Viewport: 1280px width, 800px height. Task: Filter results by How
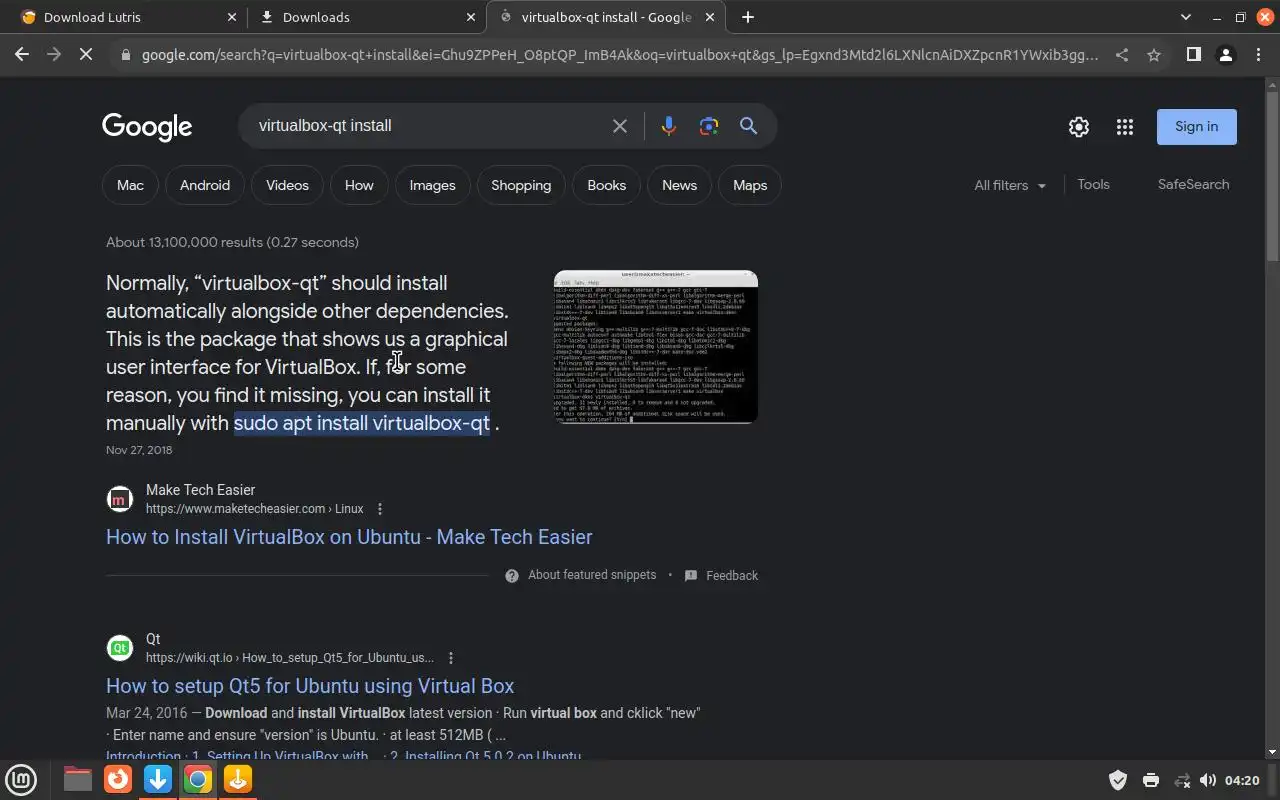359,185
